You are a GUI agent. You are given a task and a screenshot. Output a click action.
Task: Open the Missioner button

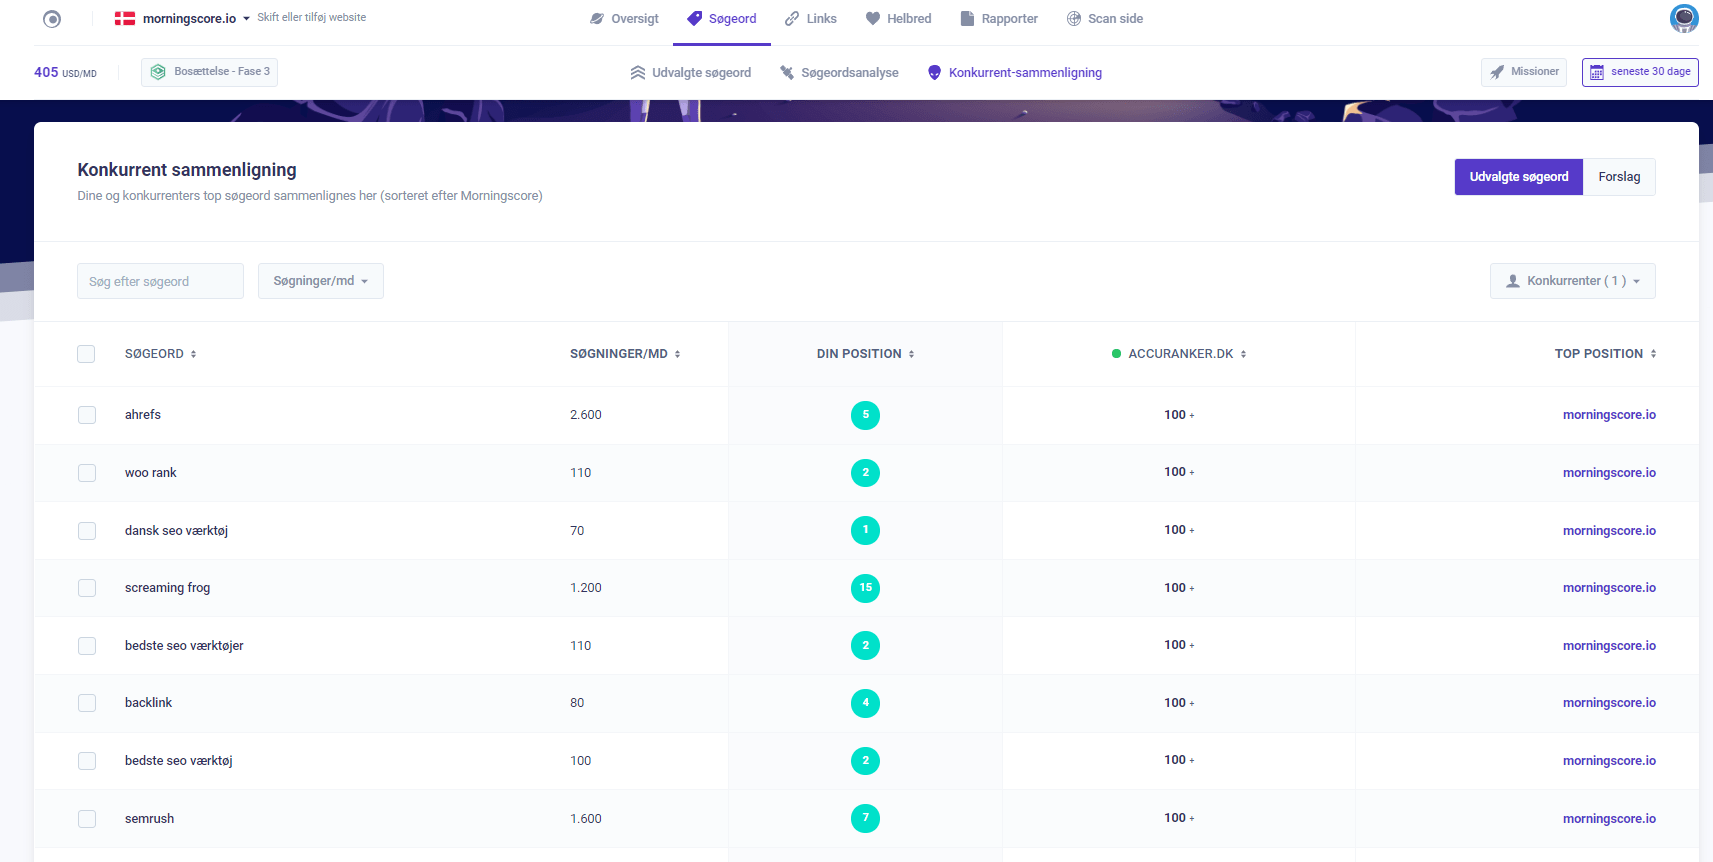click(1524, 72)
